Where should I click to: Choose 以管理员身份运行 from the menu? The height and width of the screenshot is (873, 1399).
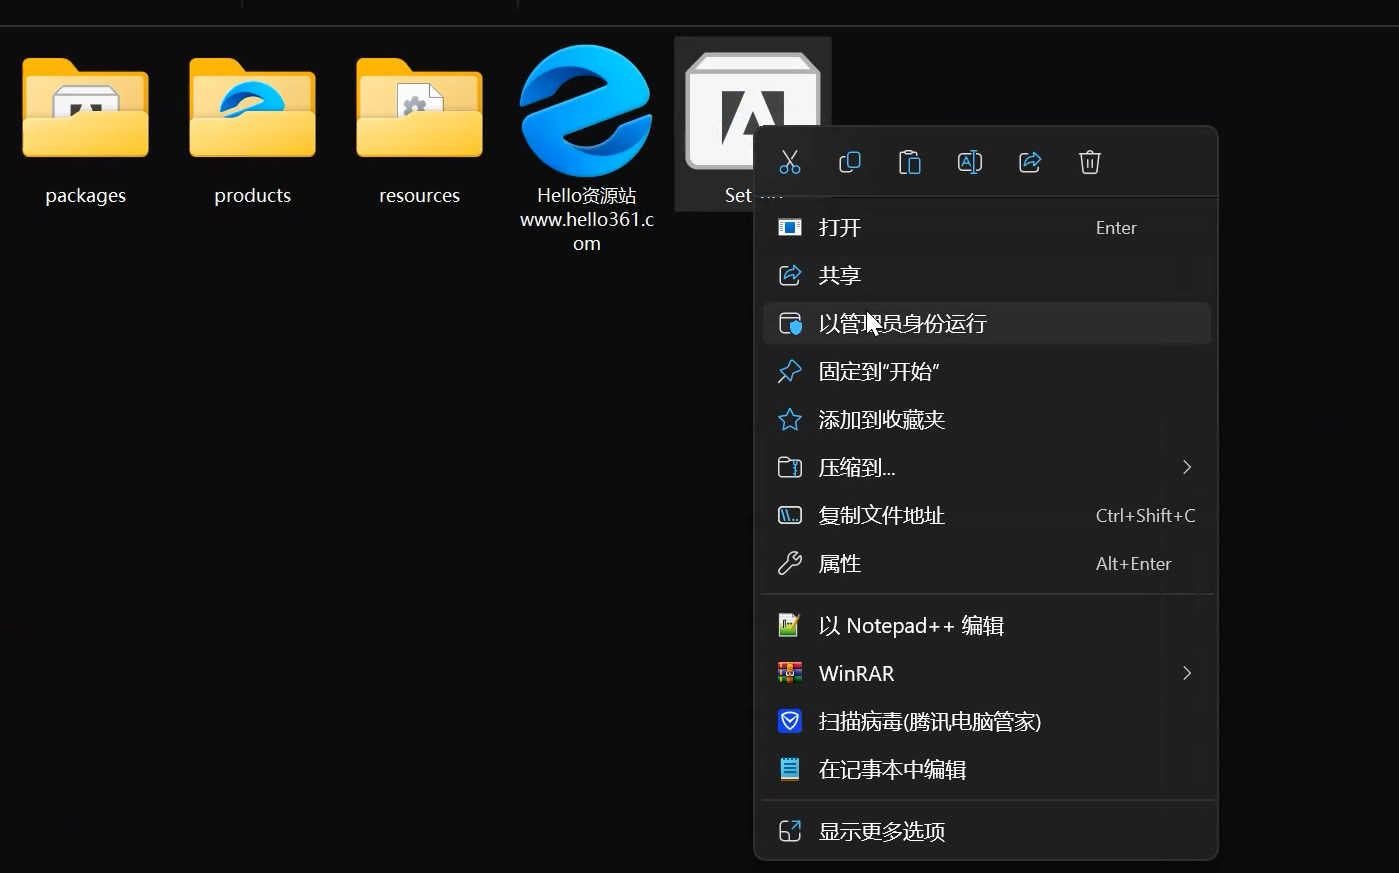[x=902, y=324]
